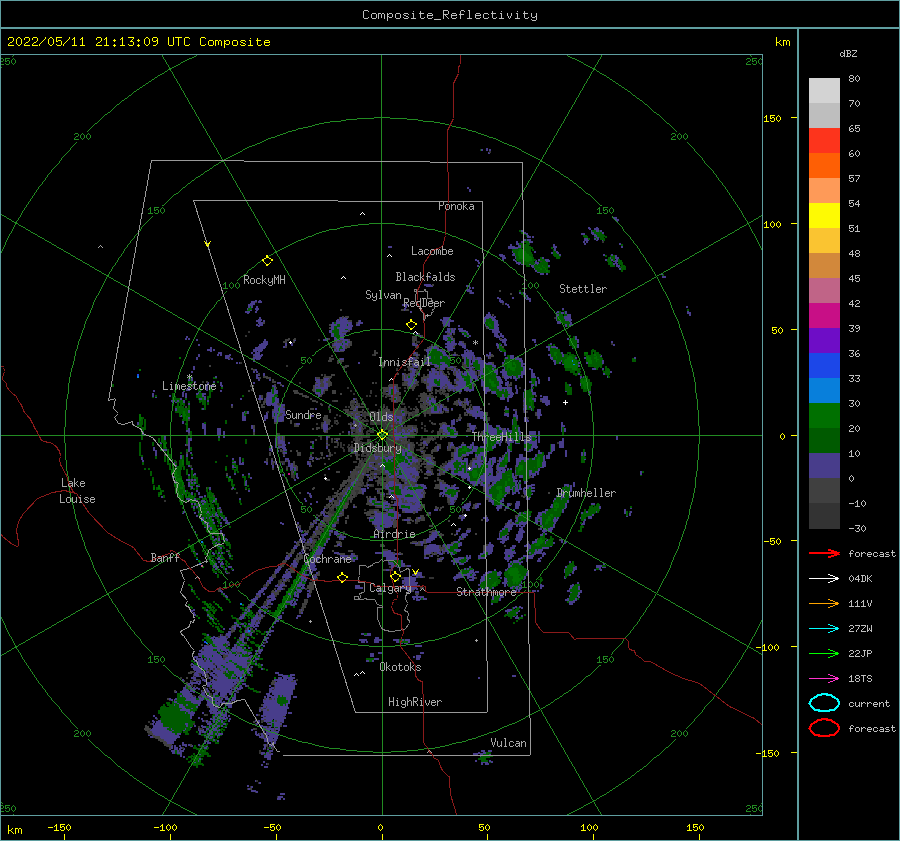900x841 pixels.
Task: Click the Didsbury label
Action: [377, 448]
